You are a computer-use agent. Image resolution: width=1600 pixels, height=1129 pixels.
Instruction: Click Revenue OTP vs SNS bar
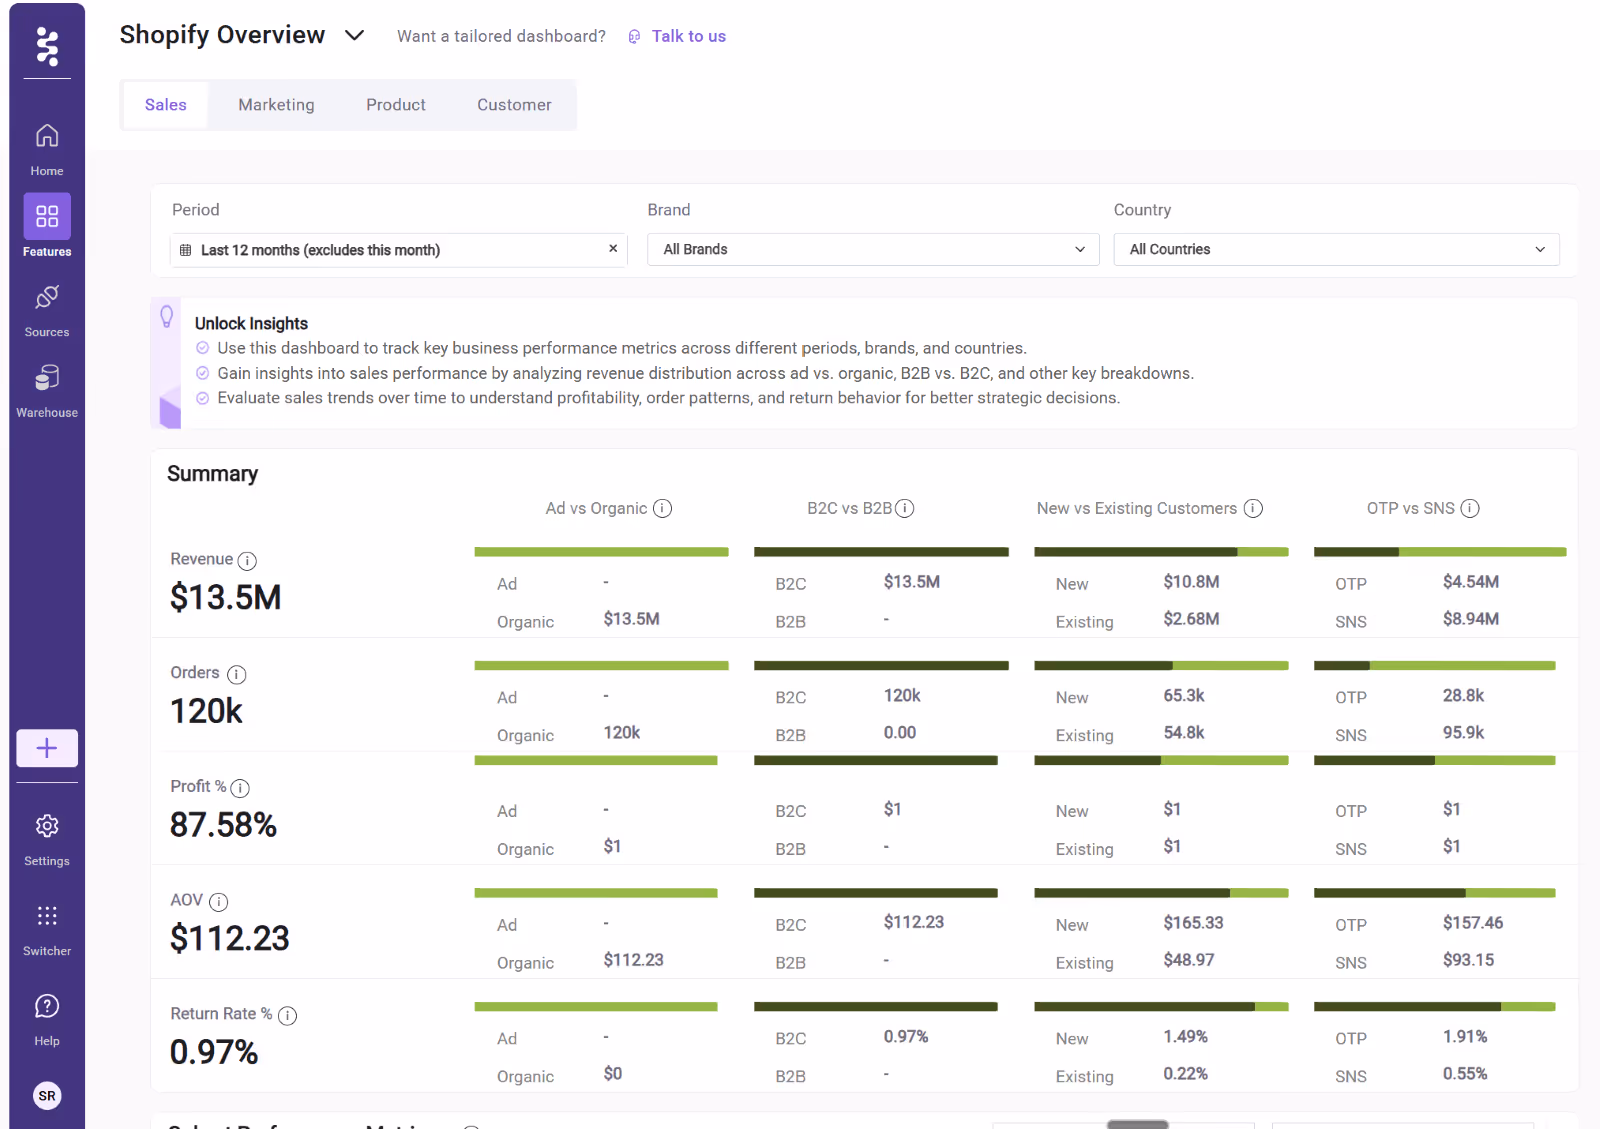pyautogui.click(x=1440, y=552)
